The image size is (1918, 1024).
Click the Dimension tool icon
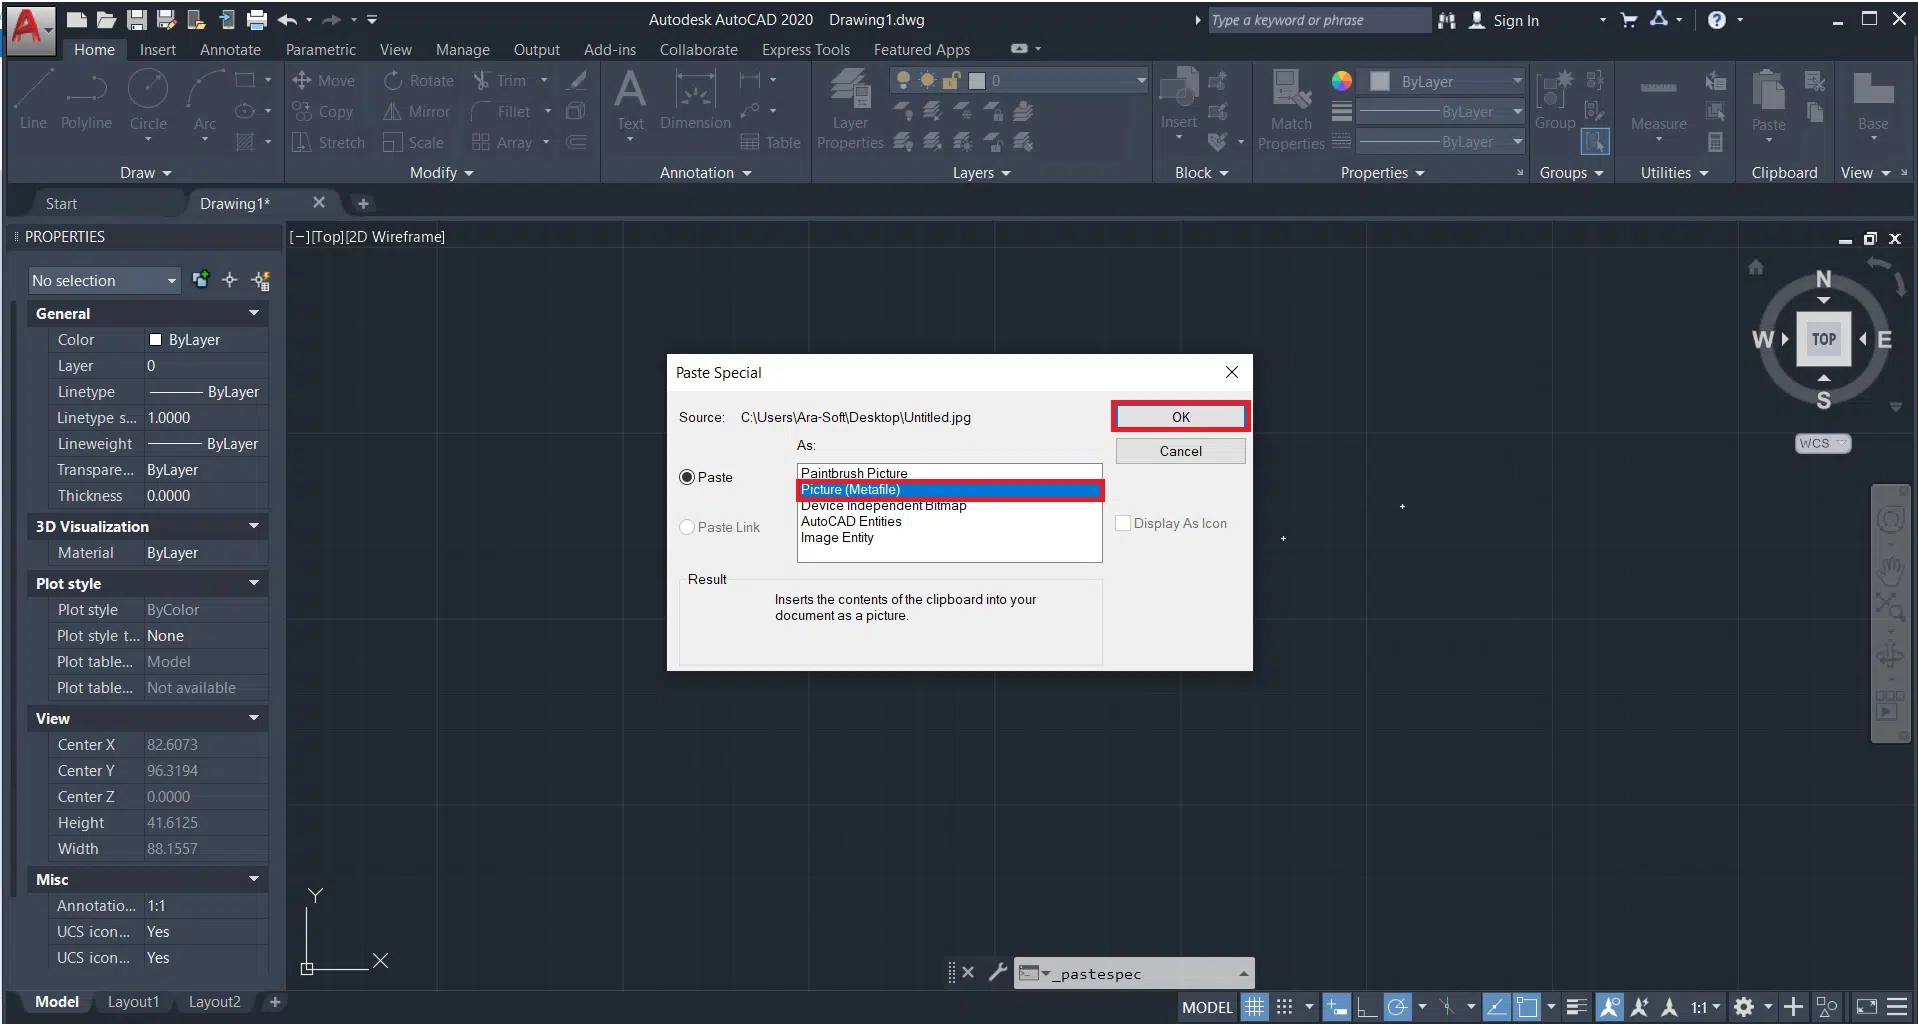(x=695, y=99)
